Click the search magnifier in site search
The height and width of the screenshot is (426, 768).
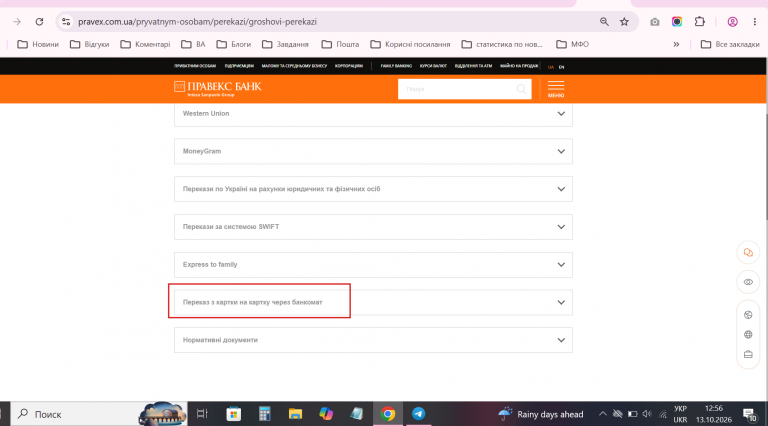pos(521,89)
